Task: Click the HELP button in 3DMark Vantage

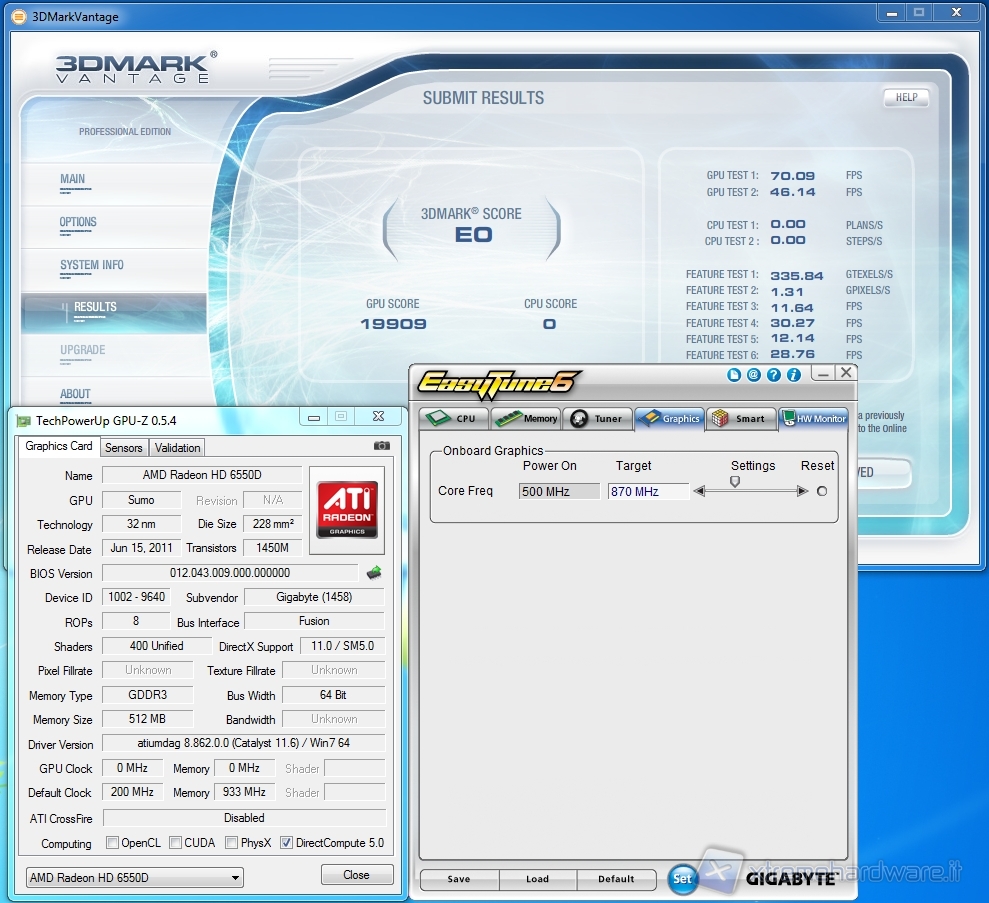Action: tap(906, 98)
